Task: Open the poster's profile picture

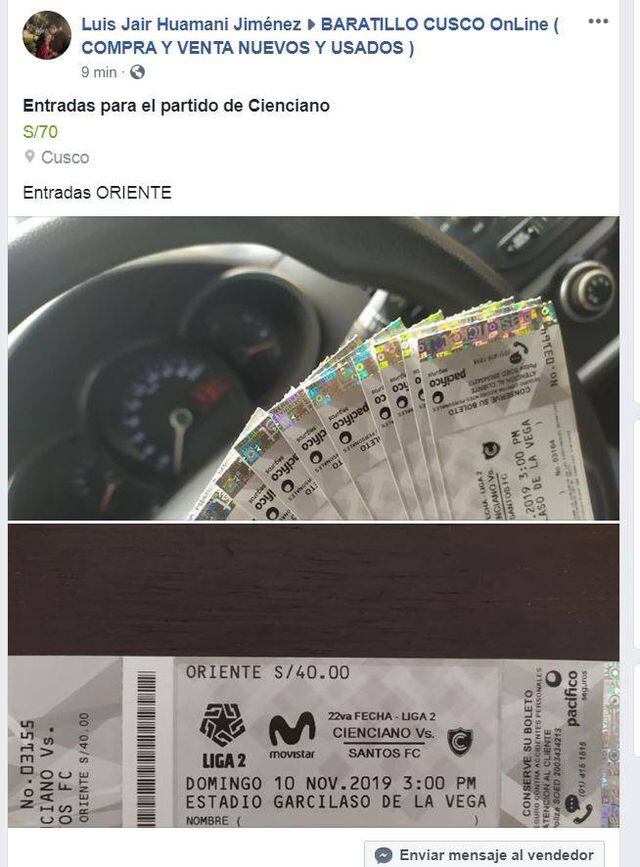Action: coord(46,35)
